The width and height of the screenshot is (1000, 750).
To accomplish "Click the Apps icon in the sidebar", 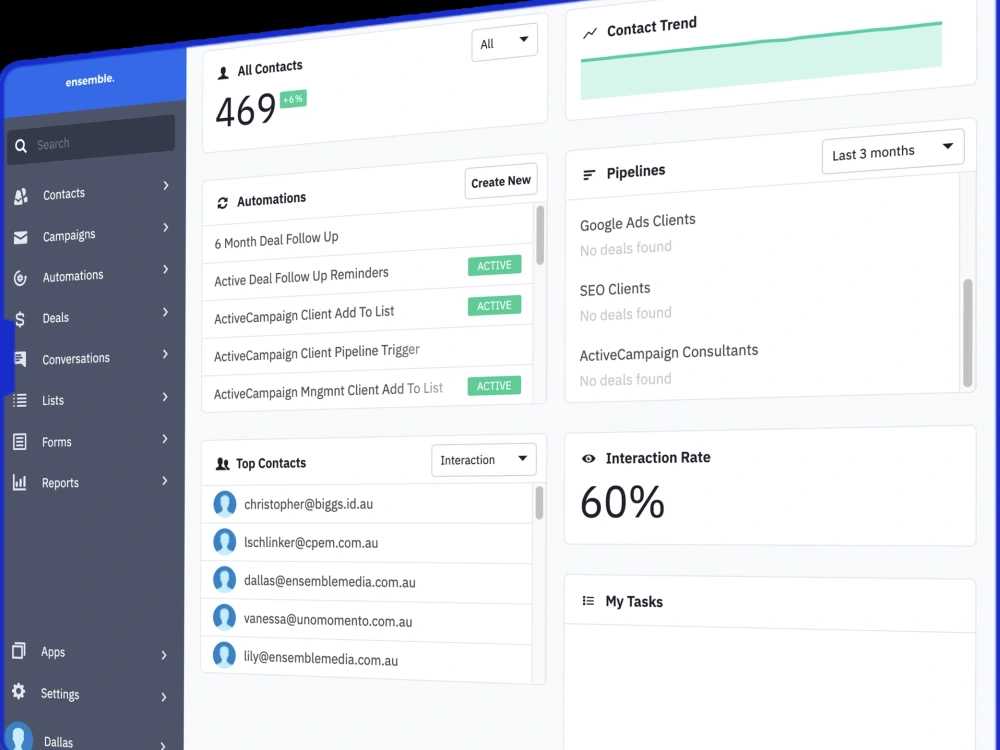I will (18, 651).
